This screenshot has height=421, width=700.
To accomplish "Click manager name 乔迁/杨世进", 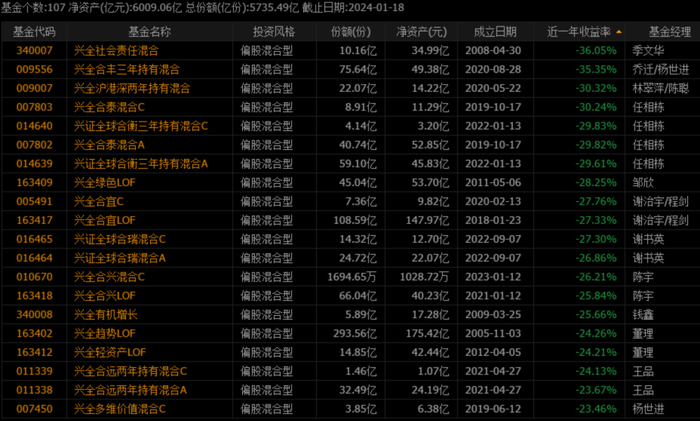I will click(661, 69).
